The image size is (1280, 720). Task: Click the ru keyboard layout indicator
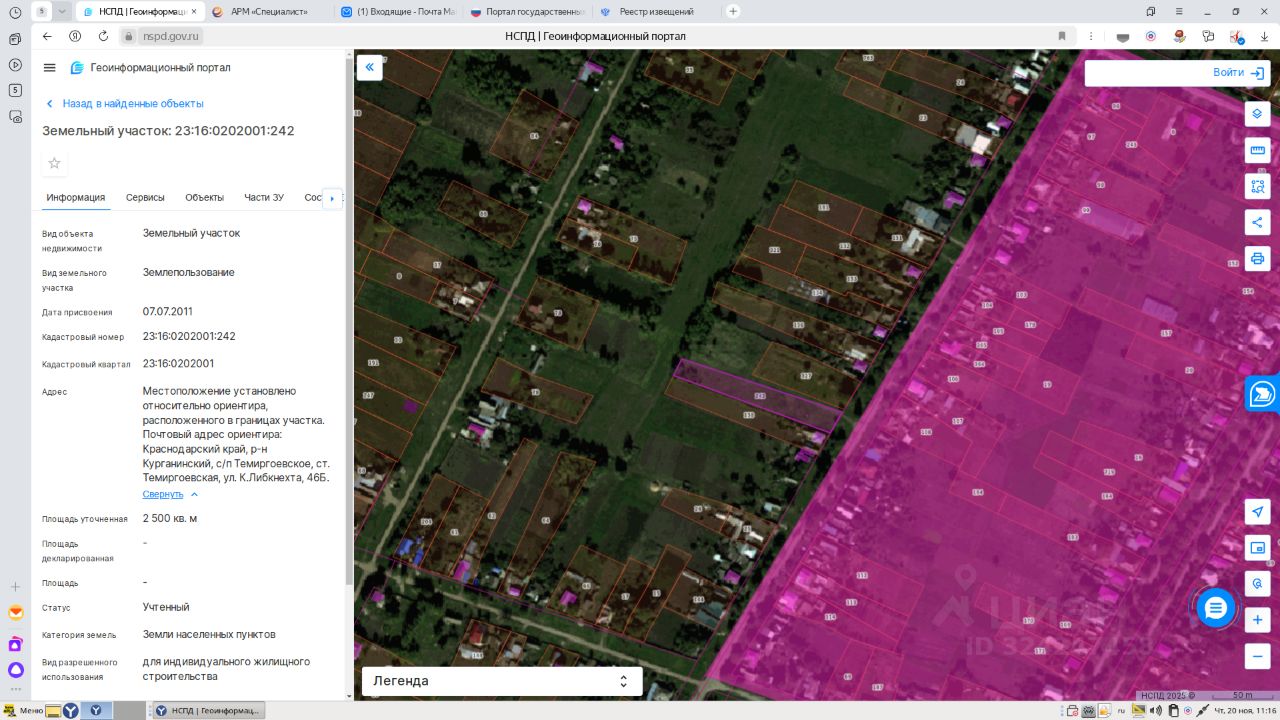(1121, 710)
